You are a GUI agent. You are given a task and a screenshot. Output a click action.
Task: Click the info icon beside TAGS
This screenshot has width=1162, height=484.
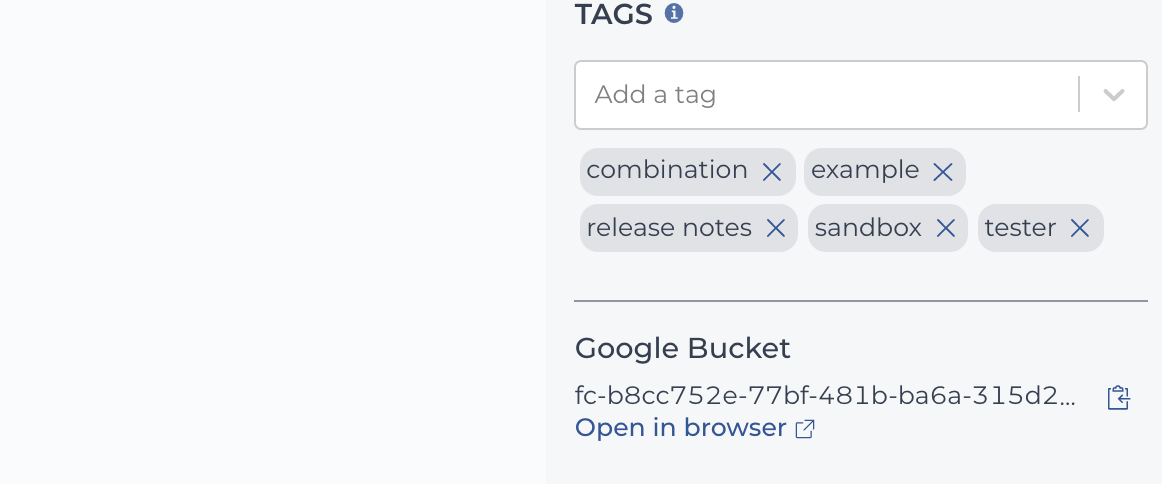674,13
